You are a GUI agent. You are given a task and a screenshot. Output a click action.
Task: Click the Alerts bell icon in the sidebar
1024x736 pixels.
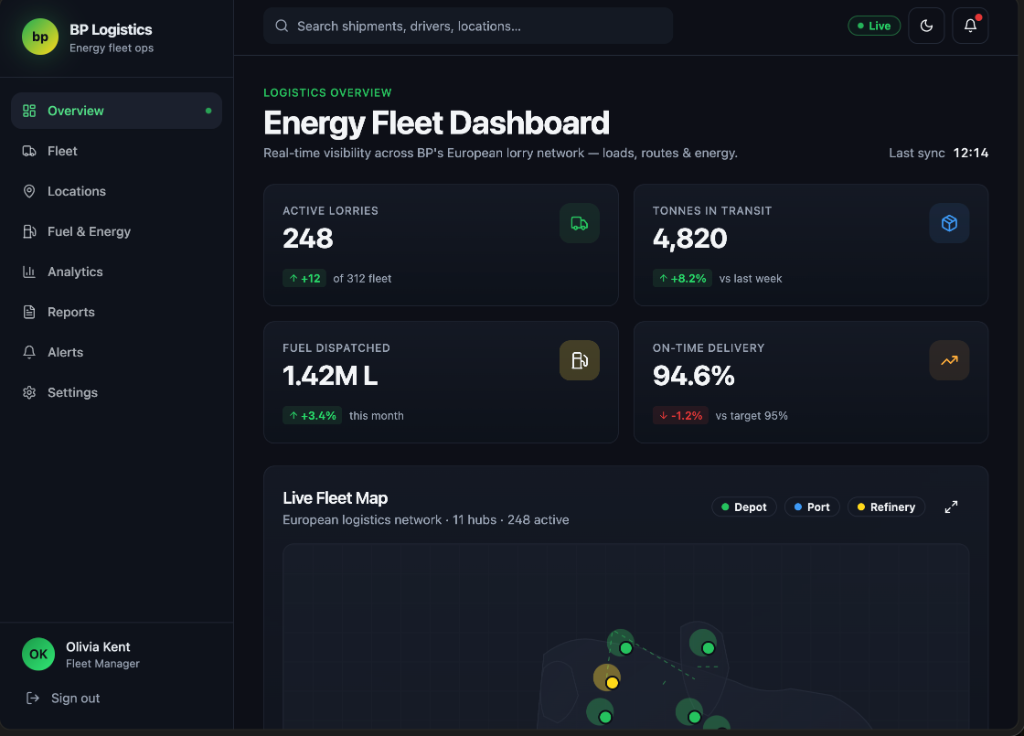click(x=29, y=352)
